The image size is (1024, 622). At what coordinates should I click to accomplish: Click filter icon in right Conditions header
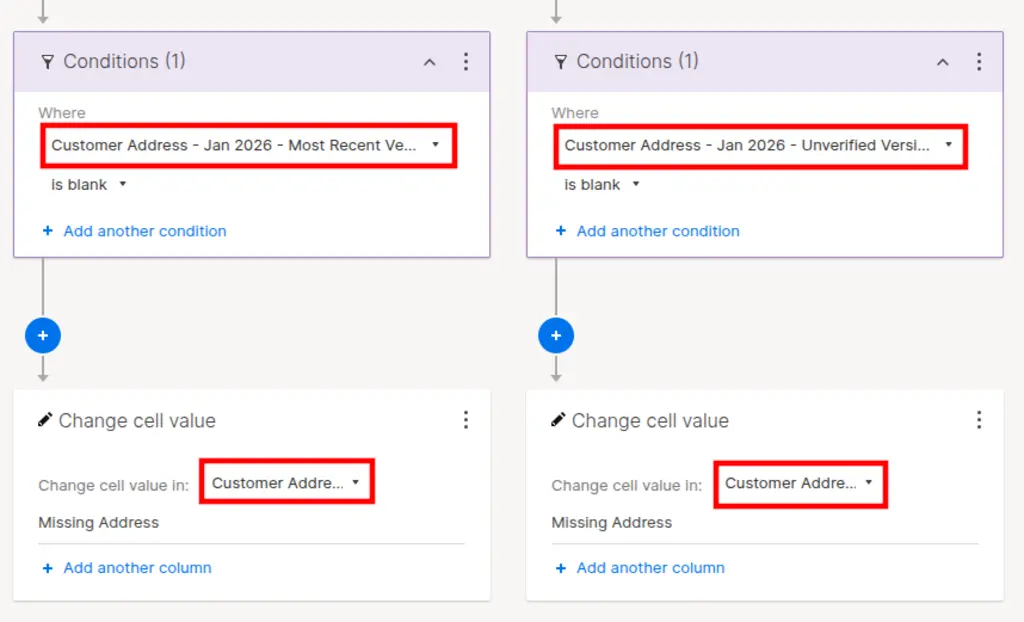point(560,62)
